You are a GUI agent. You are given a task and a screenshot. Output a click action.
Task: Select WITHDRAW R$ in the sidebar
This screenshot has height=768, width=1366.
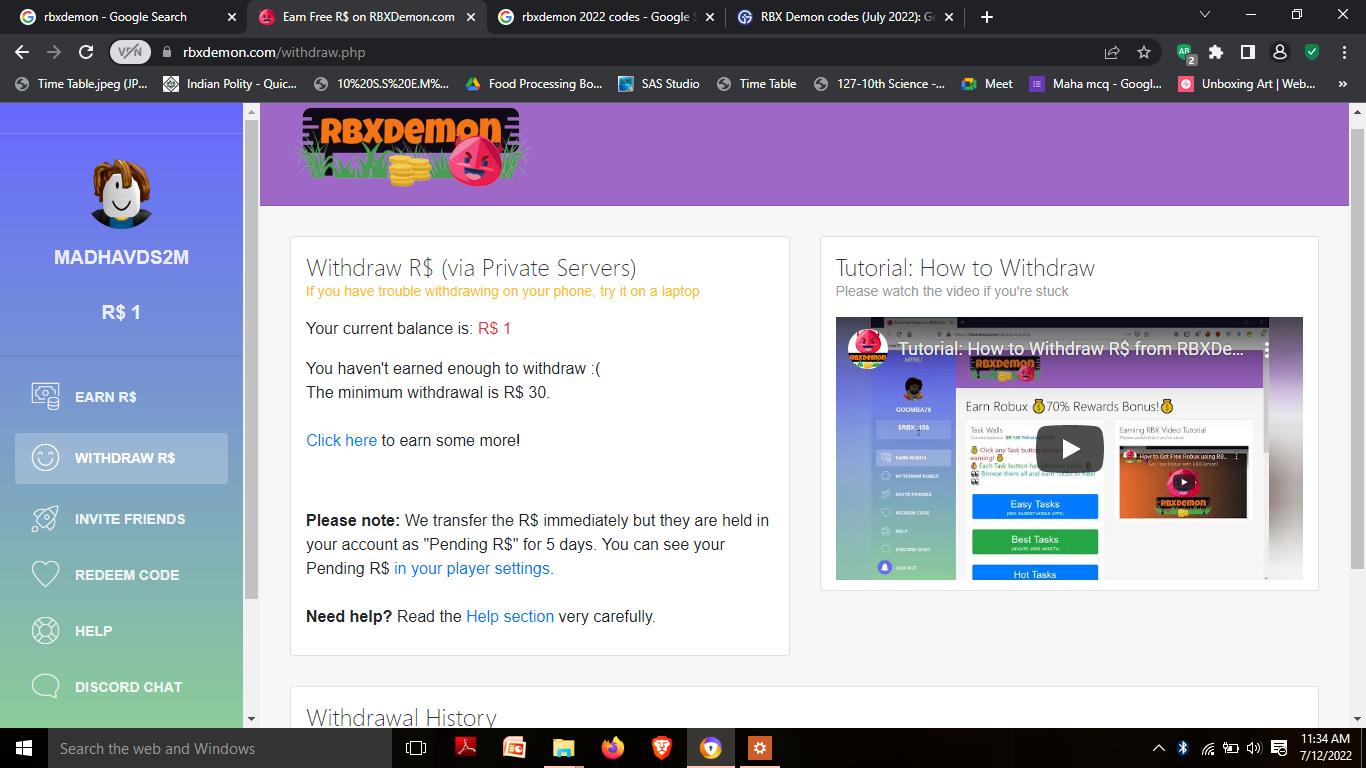(x=121, y=458)
